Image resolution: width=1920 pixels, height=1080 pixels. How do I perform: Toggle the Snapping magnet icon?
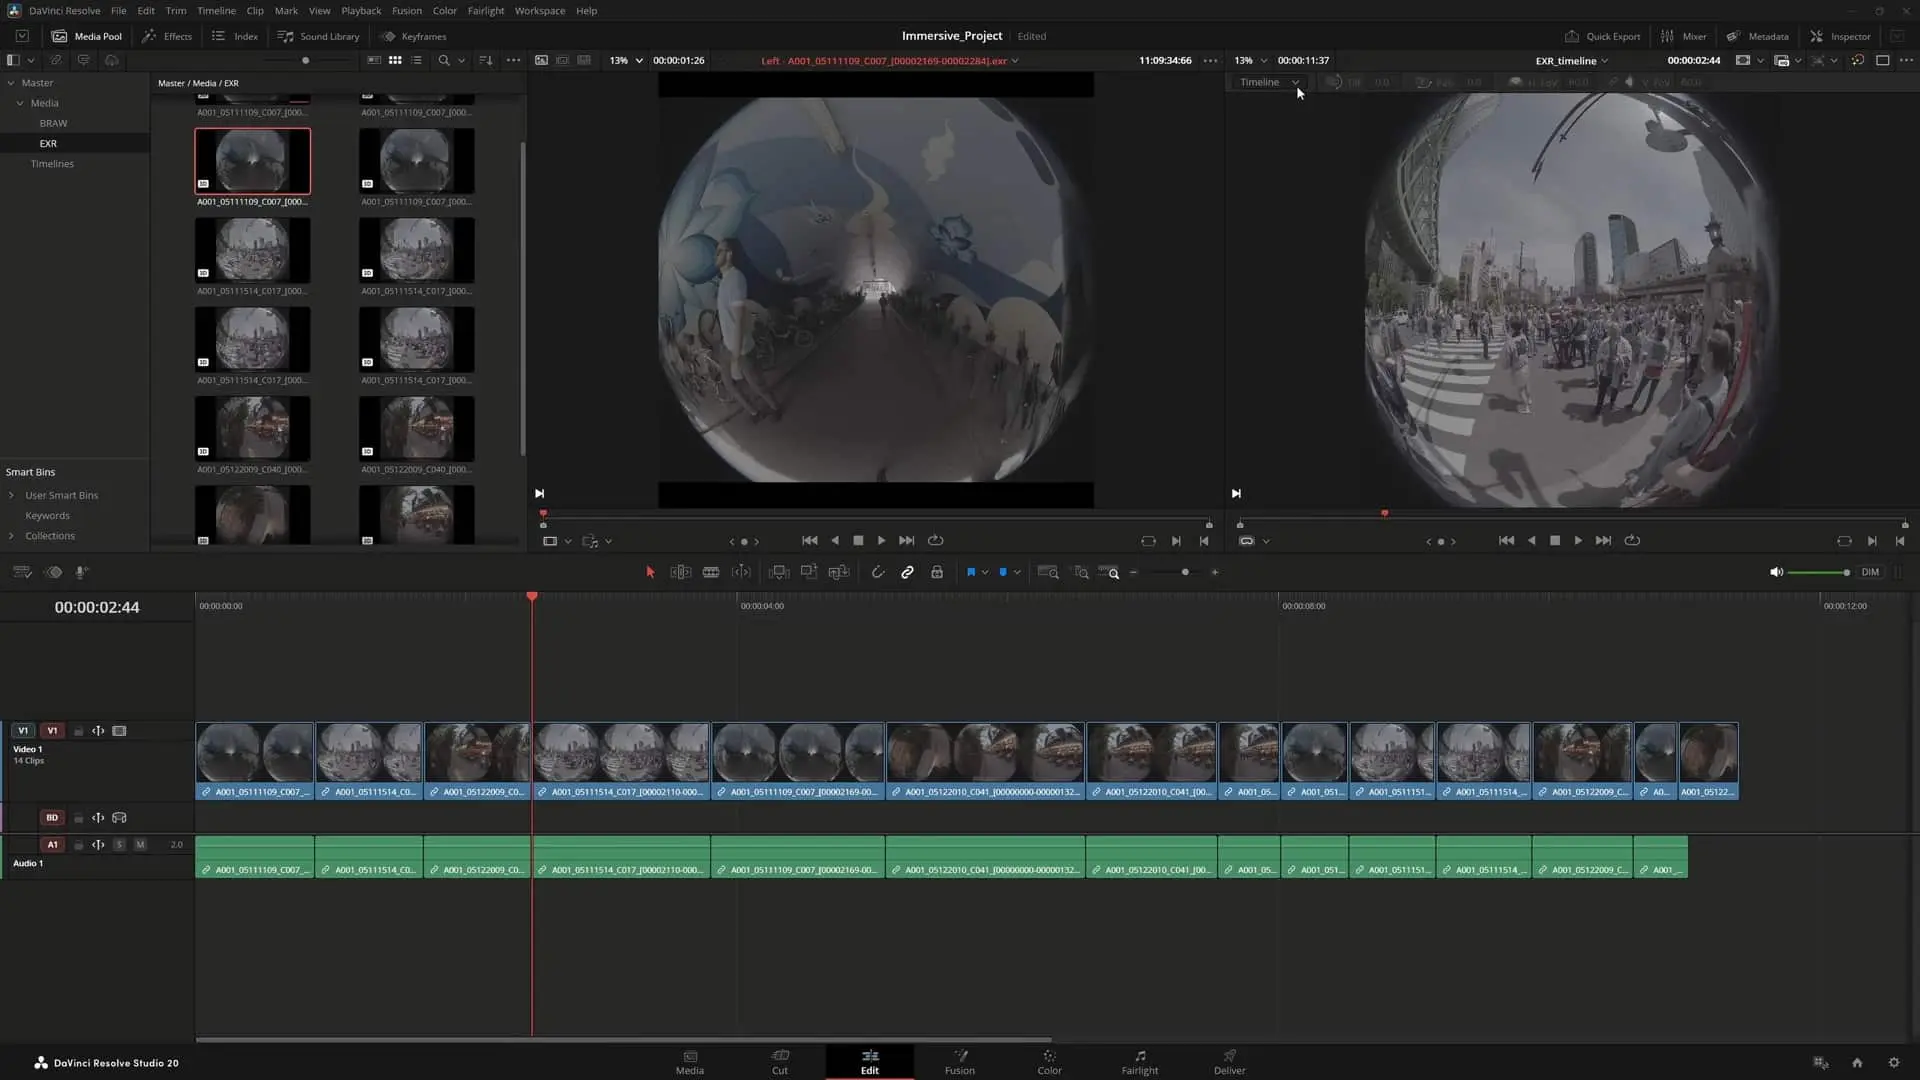[877, 572]
